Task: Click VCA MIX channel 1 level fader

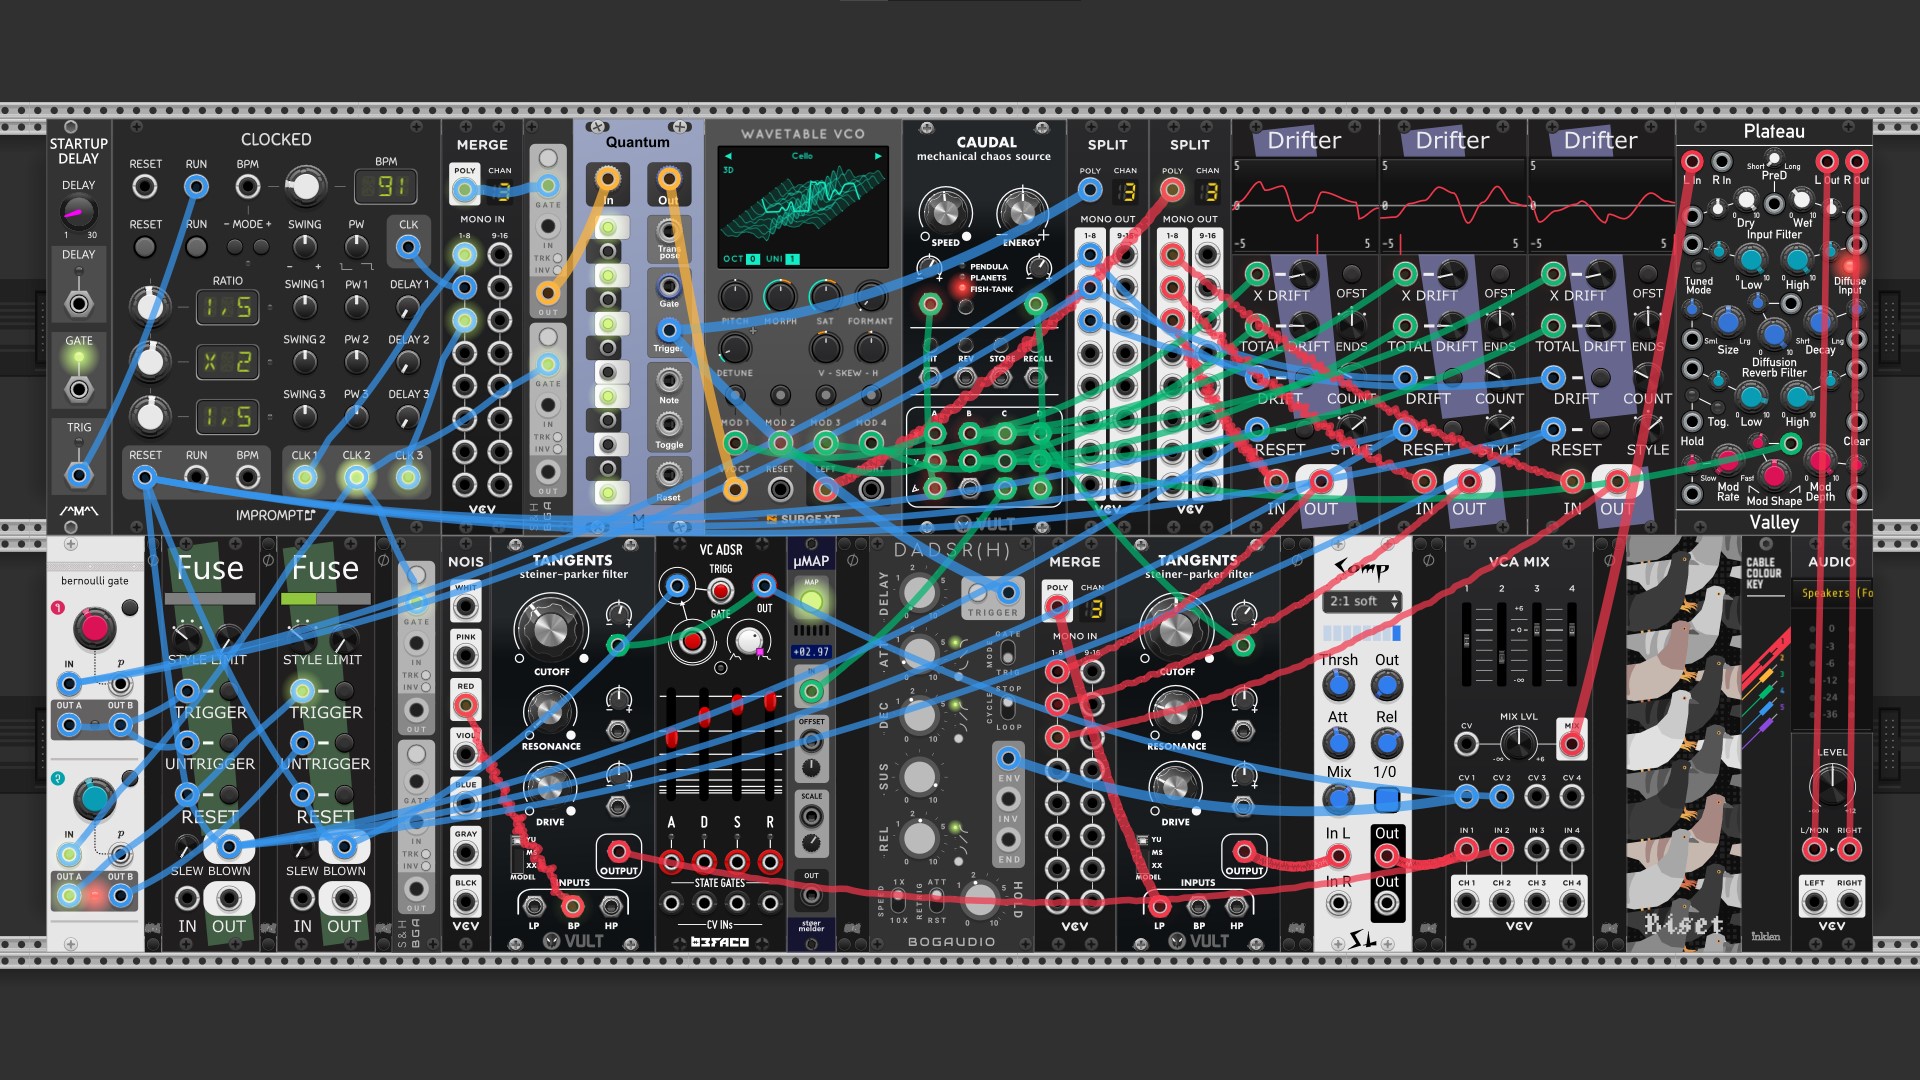Action: [1467, 643]
